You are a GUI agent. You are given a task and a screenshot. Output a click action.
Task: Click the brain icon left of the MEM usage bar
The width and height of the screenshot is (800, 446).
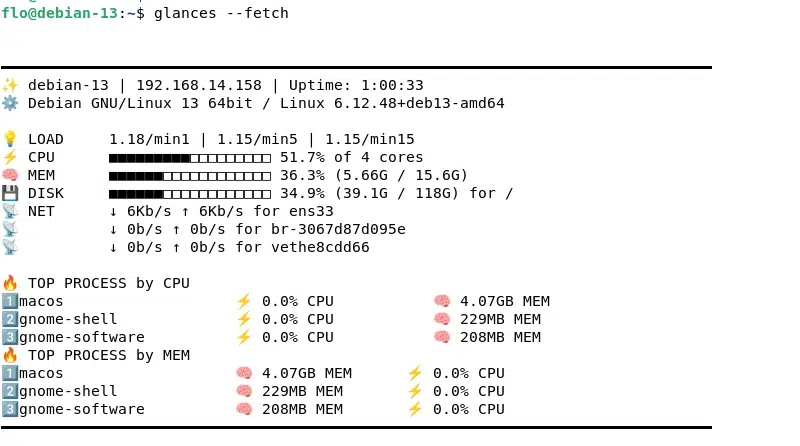[10, 175]
